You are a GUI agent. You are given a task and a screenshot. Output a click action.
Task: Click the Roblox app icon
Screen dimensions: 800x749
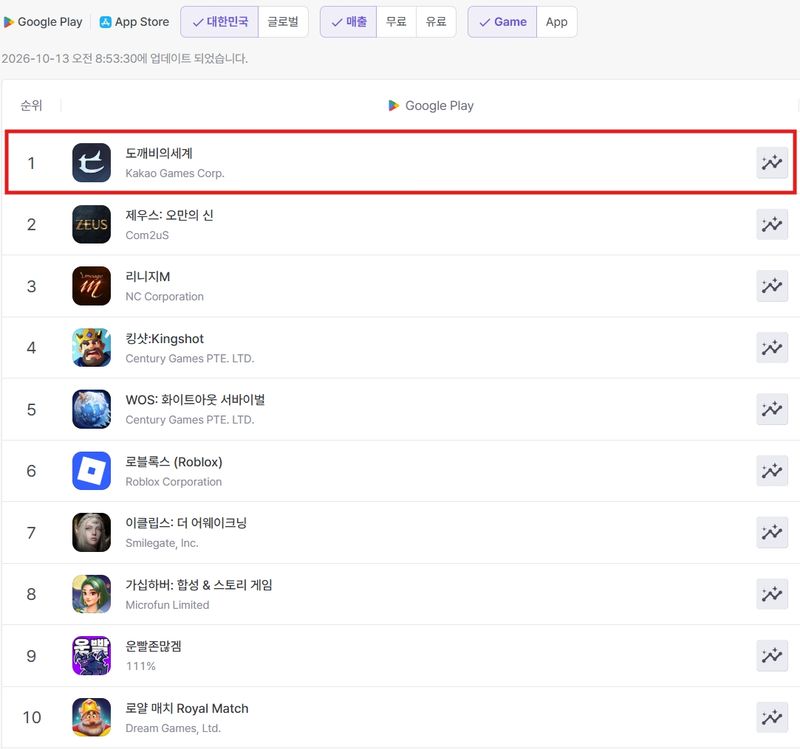click(91, 471)
